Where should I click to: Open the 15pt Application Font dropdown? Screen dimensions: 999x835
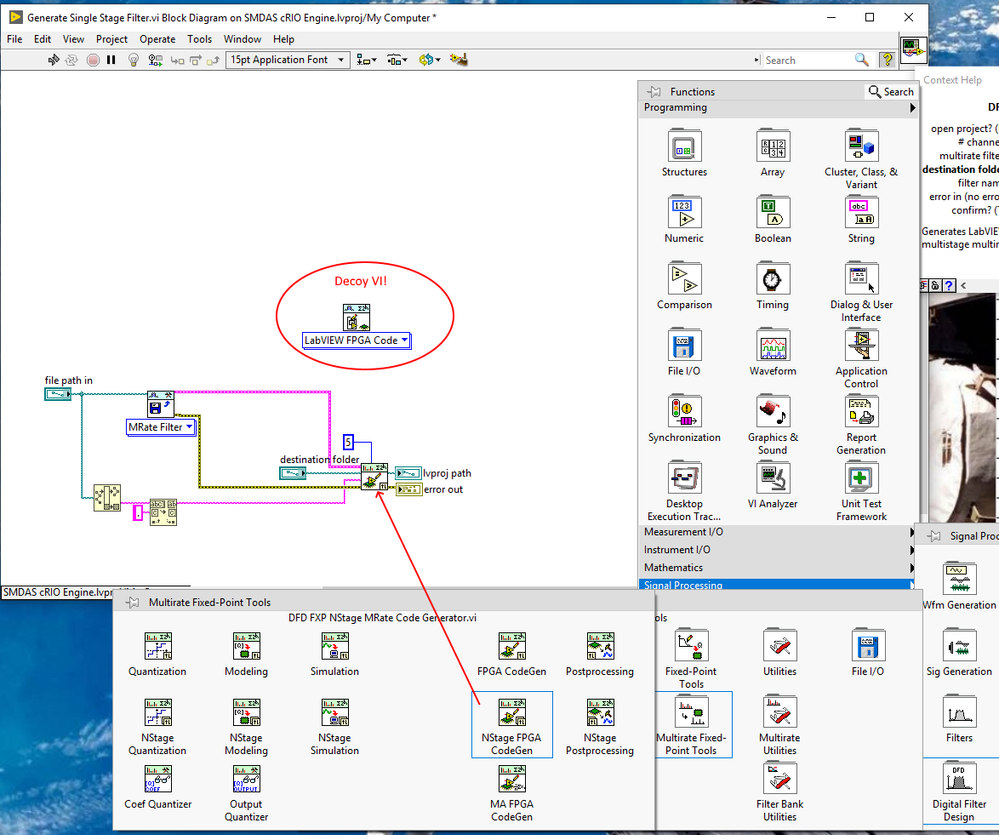[x=288, y=60]
